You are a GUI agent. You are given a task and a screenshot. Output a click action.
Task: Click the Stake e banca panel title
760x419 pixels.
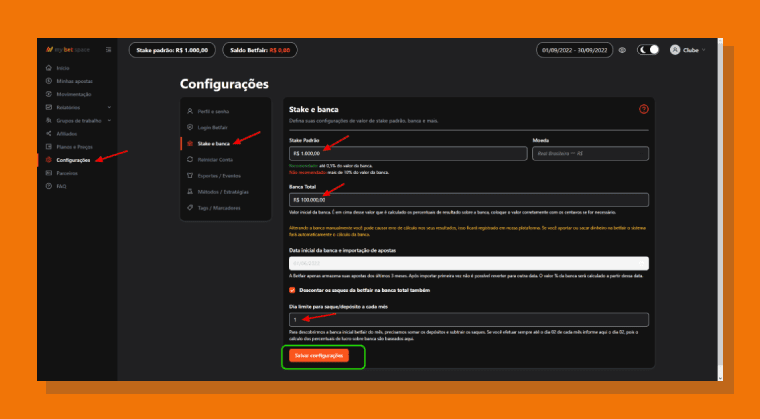tap(314, 110)
